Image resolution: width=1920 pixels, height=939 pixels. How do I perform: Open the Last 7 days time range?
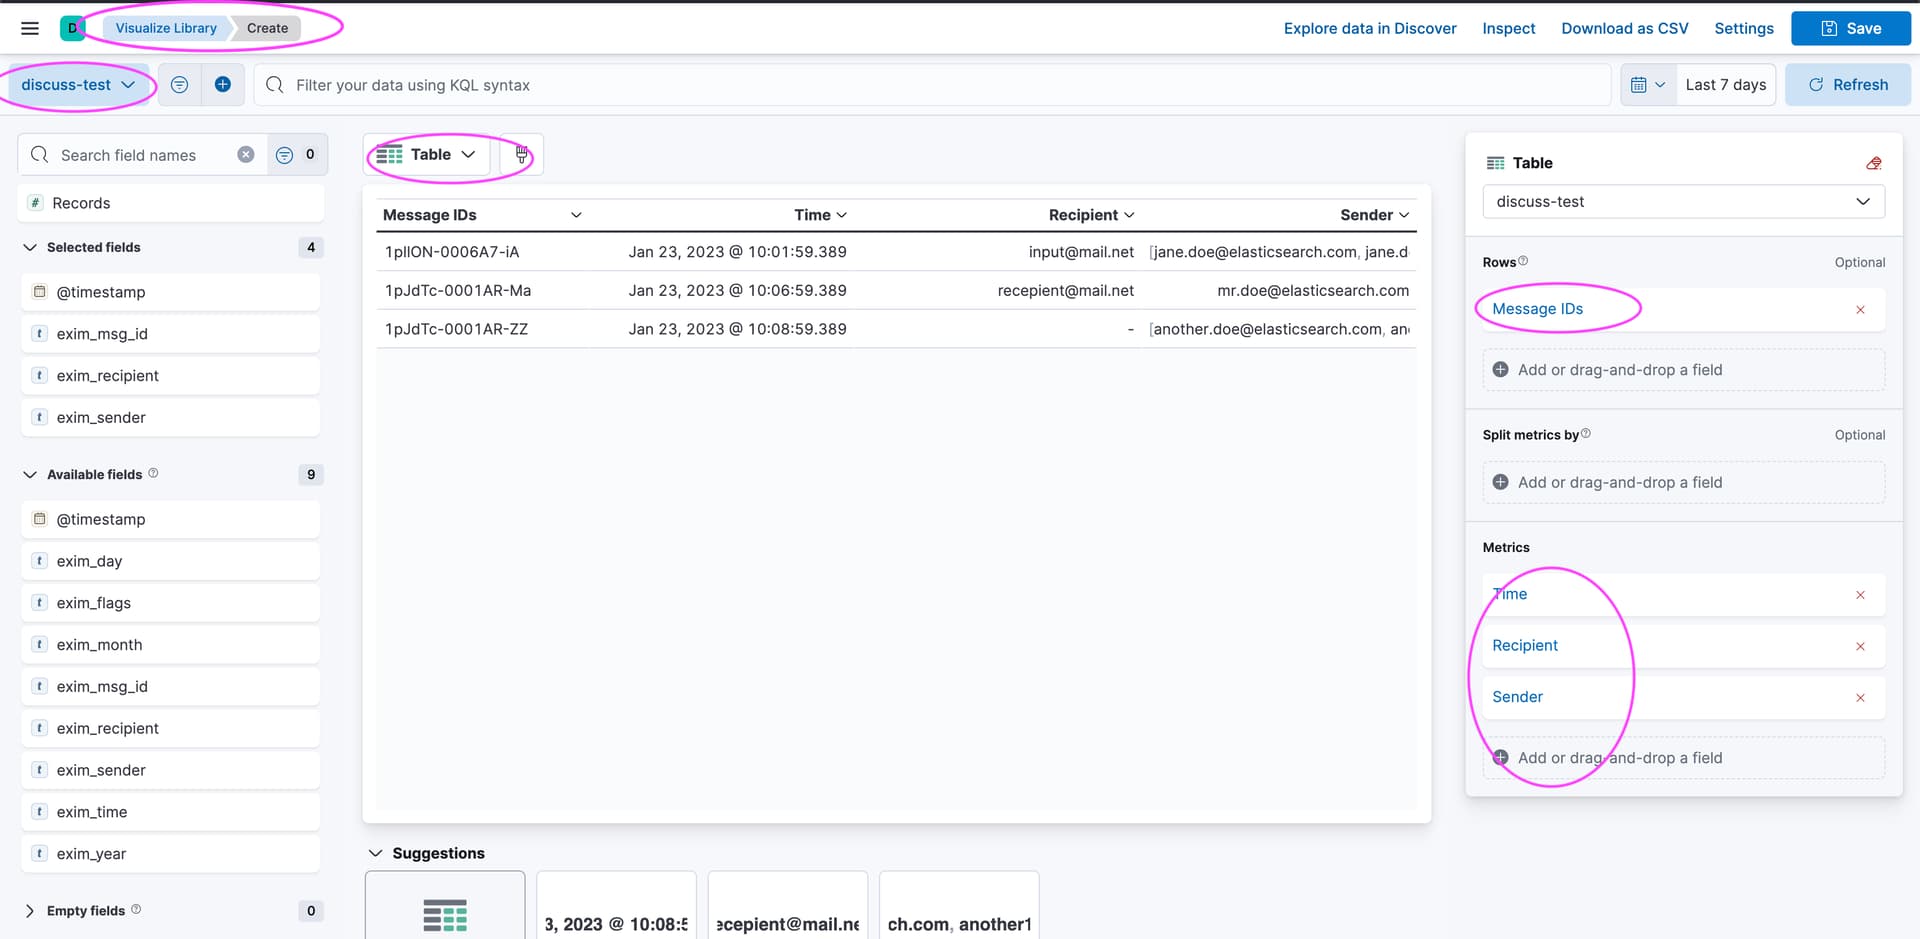coord(1726,85)
